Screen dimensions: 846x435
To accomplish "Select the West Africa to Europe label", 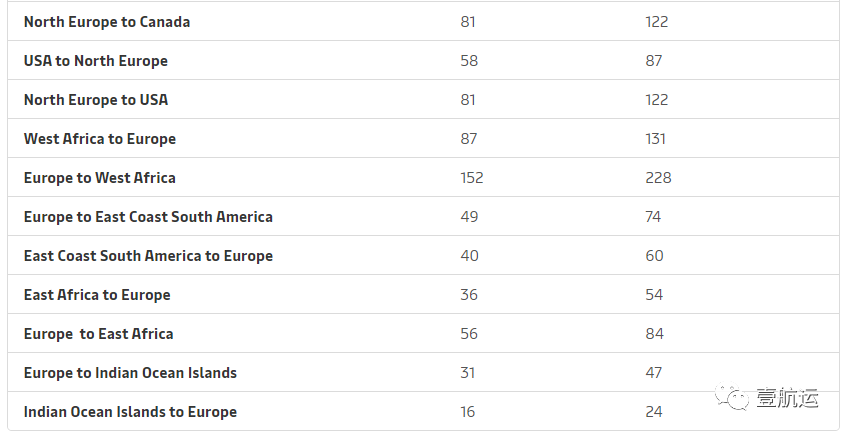I will [x=100, y=139].
